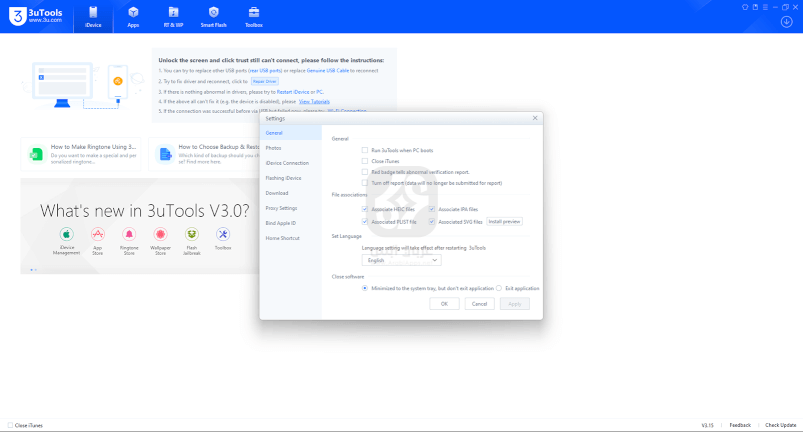This screenshot has height=432, width=803.
Task: Open the rear USB ports link
Action: coord(265,71)
